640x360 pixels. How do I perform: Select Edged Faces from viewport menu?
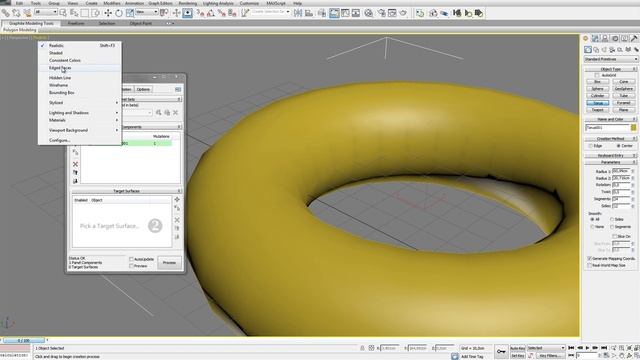[x=80, y=68]
